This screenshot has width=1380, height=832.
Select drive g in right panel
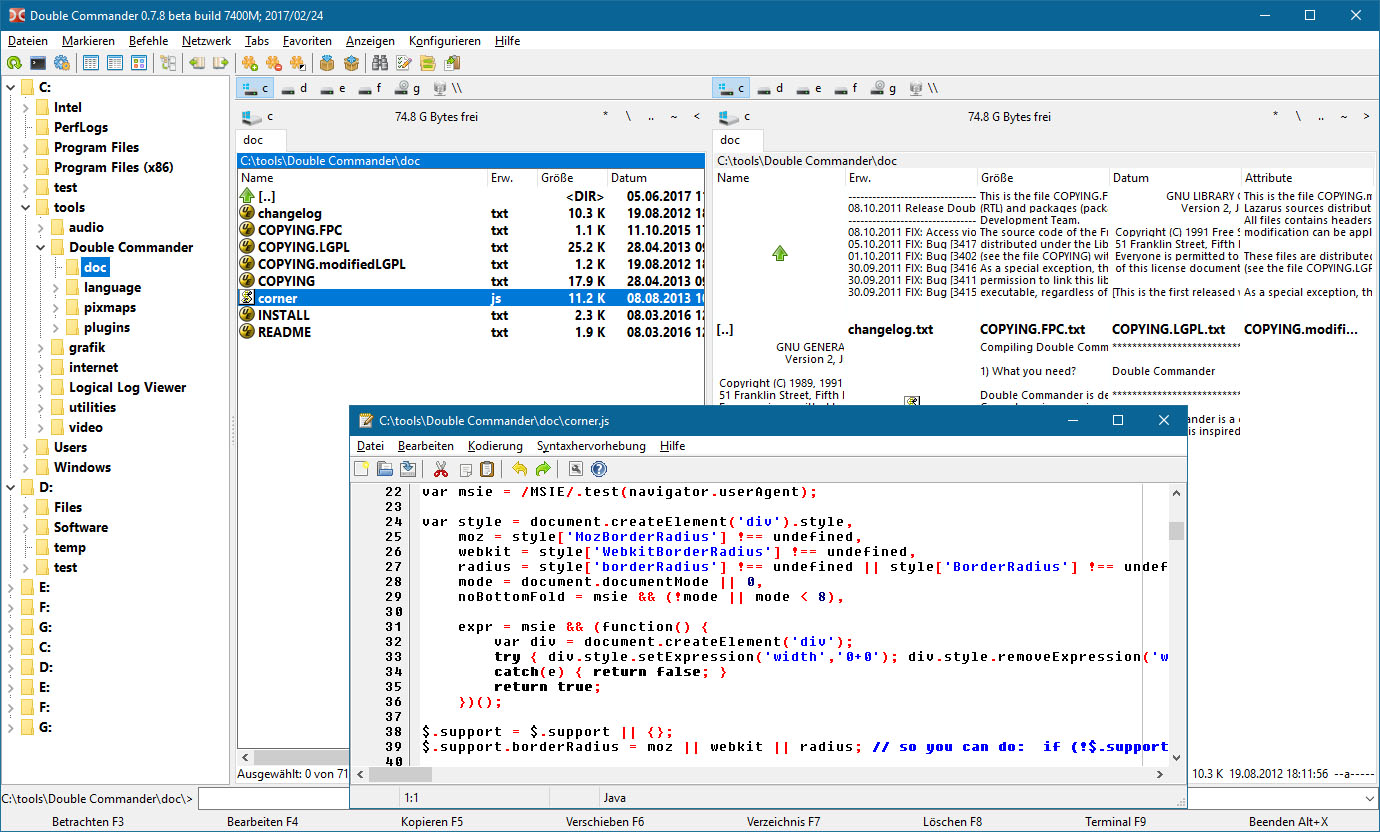pos(884,88)
